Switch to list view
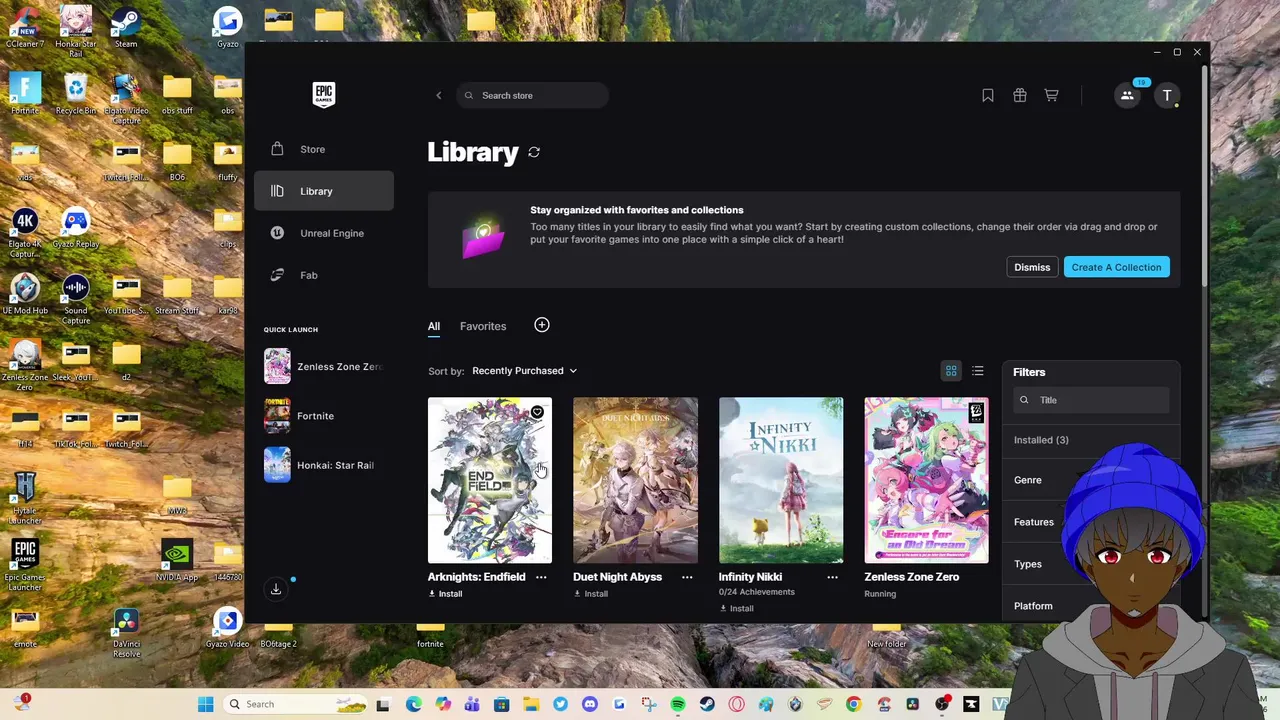The image size is (1280, 720). pyautogui.click(x=978, y=371)
